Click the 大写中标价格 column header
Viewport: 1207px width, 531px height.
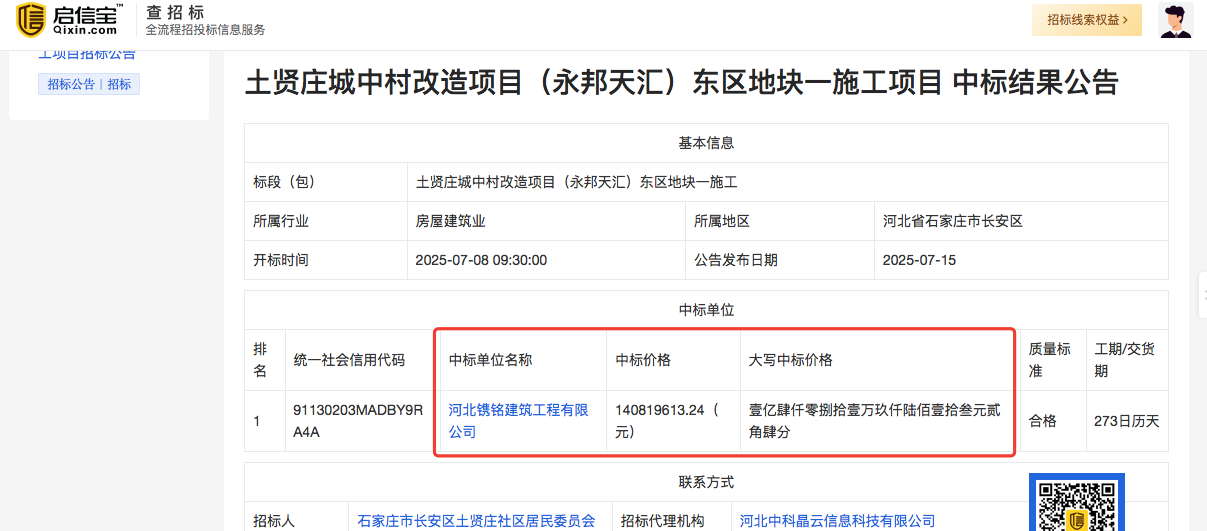pyautogui.click(x=790, y=360)
